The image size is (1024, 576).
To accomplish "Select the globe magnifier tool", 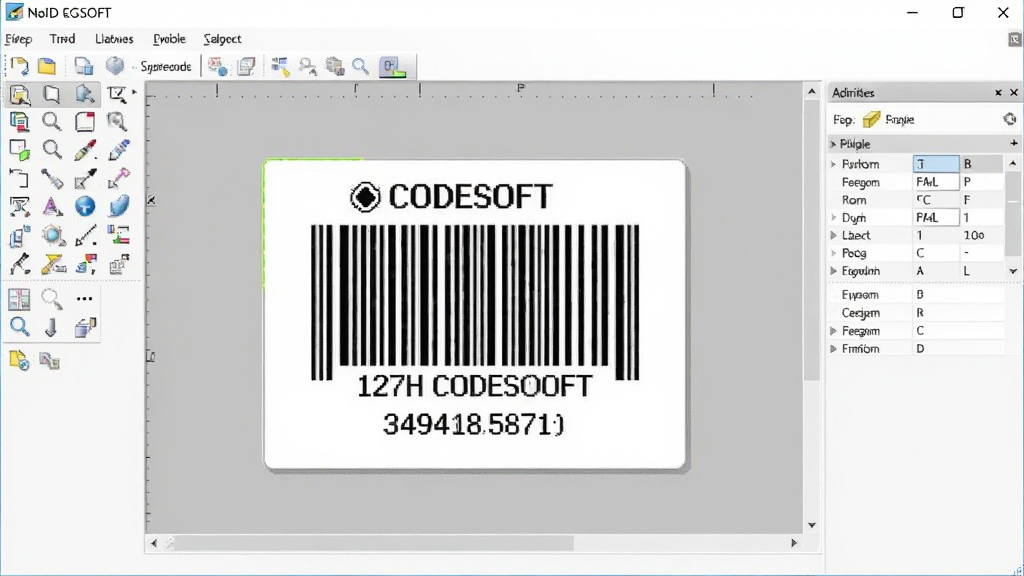I will (53, 235).
